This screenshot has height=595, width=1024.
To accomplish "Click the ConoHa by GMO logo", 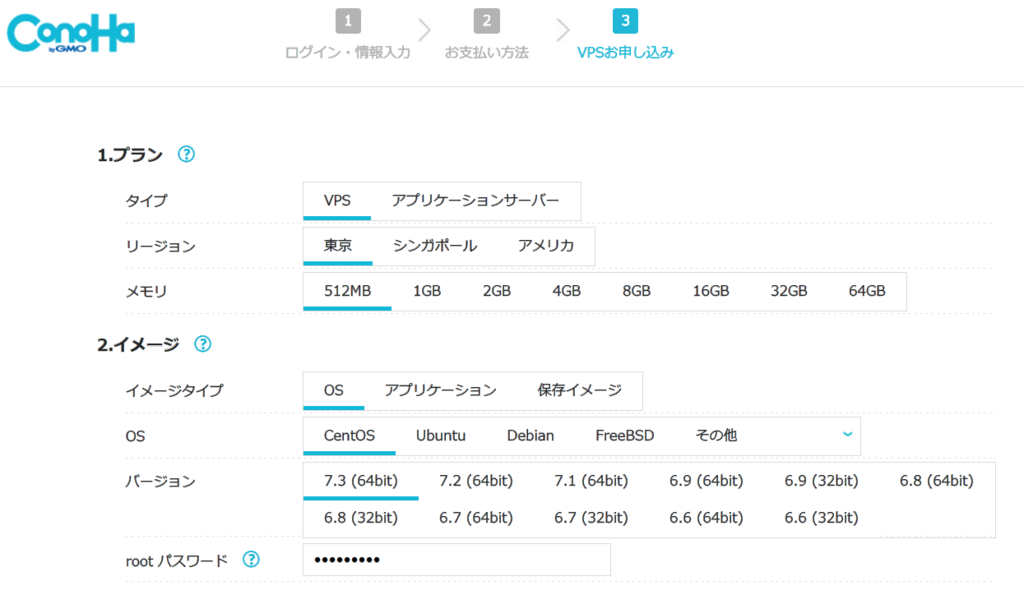I will (71, 33).
